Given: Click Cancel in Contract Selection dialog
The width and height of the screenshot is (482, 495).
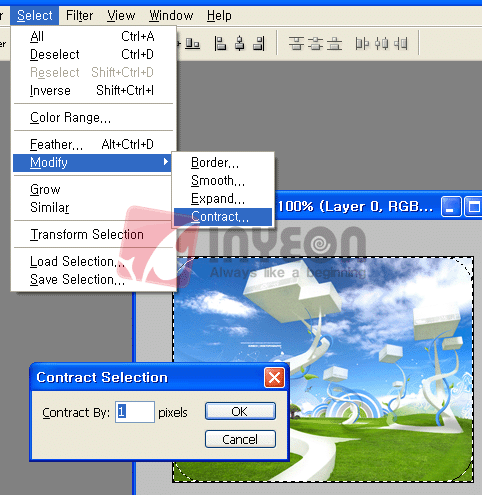Looking at the screenshot, I should pyautogui.click(x=240, y=439).
